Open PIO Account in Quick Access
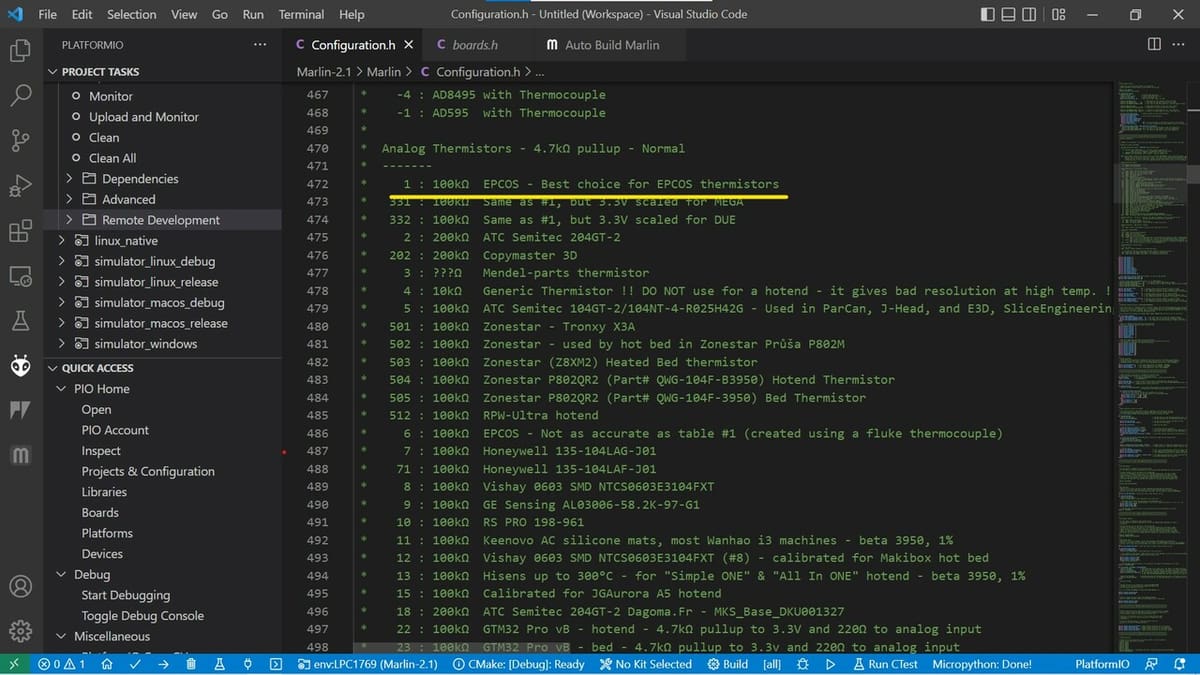Viewport: 1200px width, 675px height. pyautogui.click(x=115, y=430)
